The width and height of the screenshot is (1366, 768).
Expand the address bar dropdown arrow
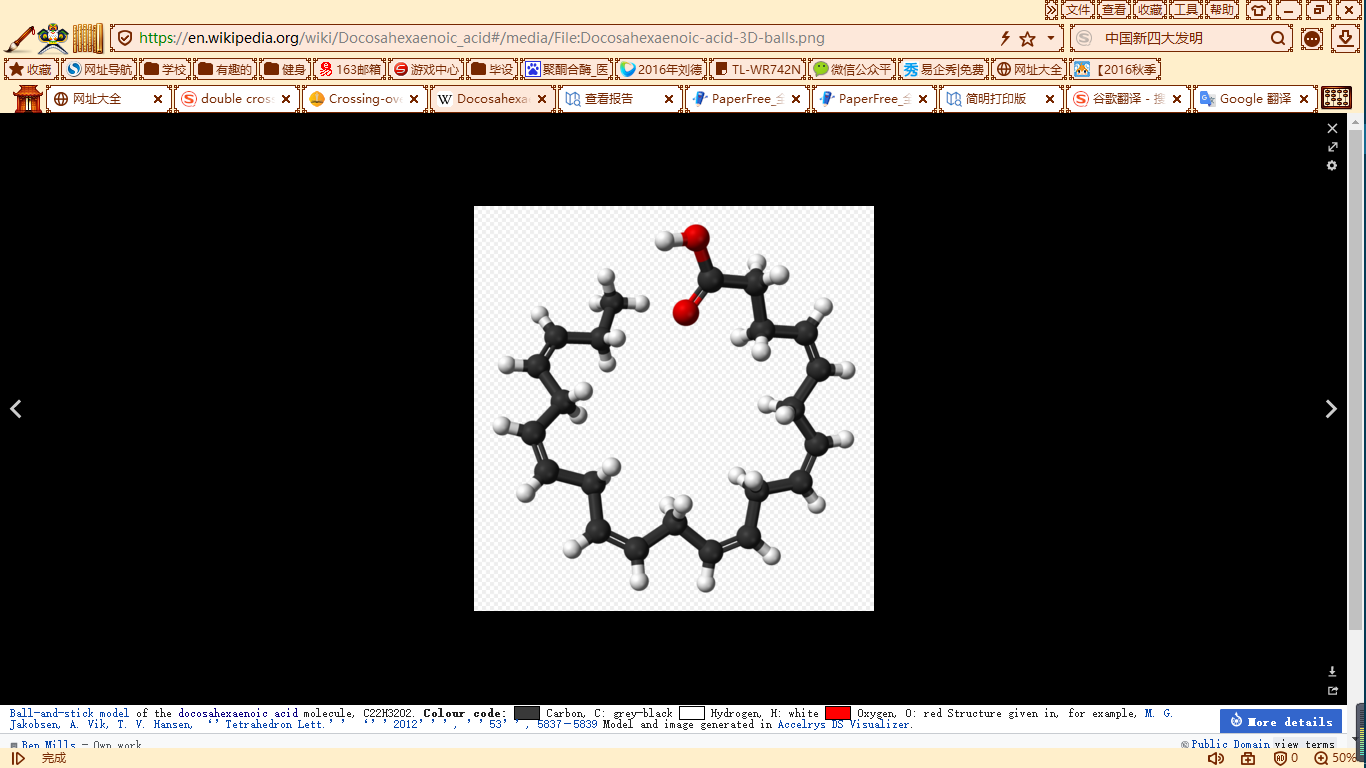click(x=1050, y=39)
